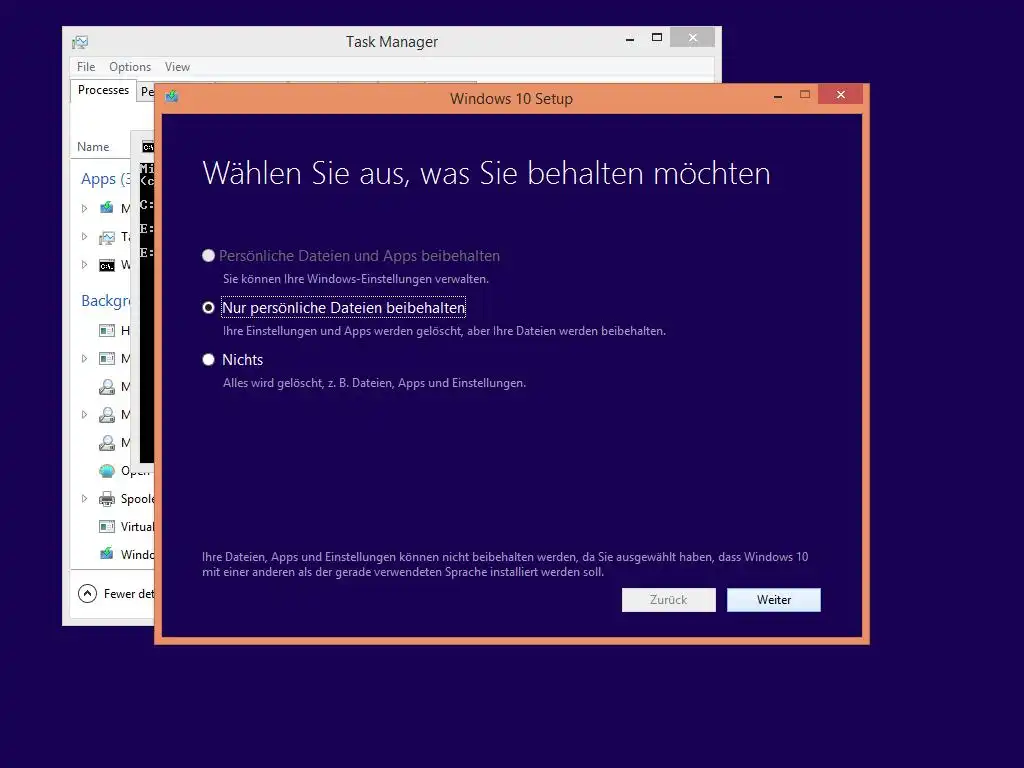Click the user icon in expandable M row
Image resolution: width=1024 pixels, height=768 pixels.
coord(106,415)
